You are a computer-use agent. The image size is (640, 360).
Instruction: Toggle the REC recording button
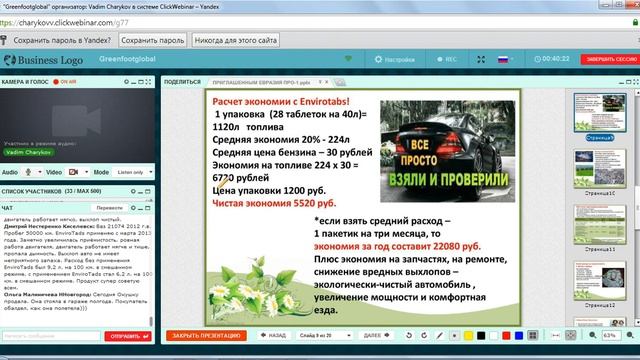click(x=447, y=60)
